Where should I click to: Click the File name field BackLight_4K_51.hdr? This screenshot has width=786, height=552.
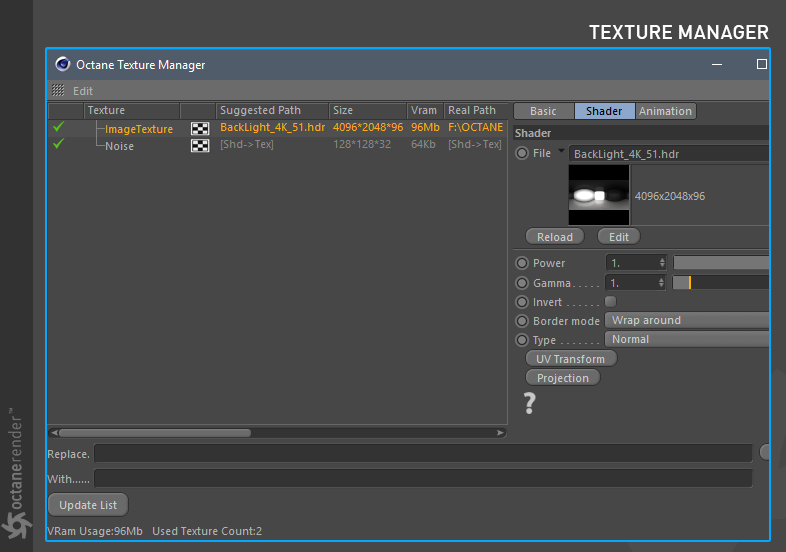pos(669,154)
